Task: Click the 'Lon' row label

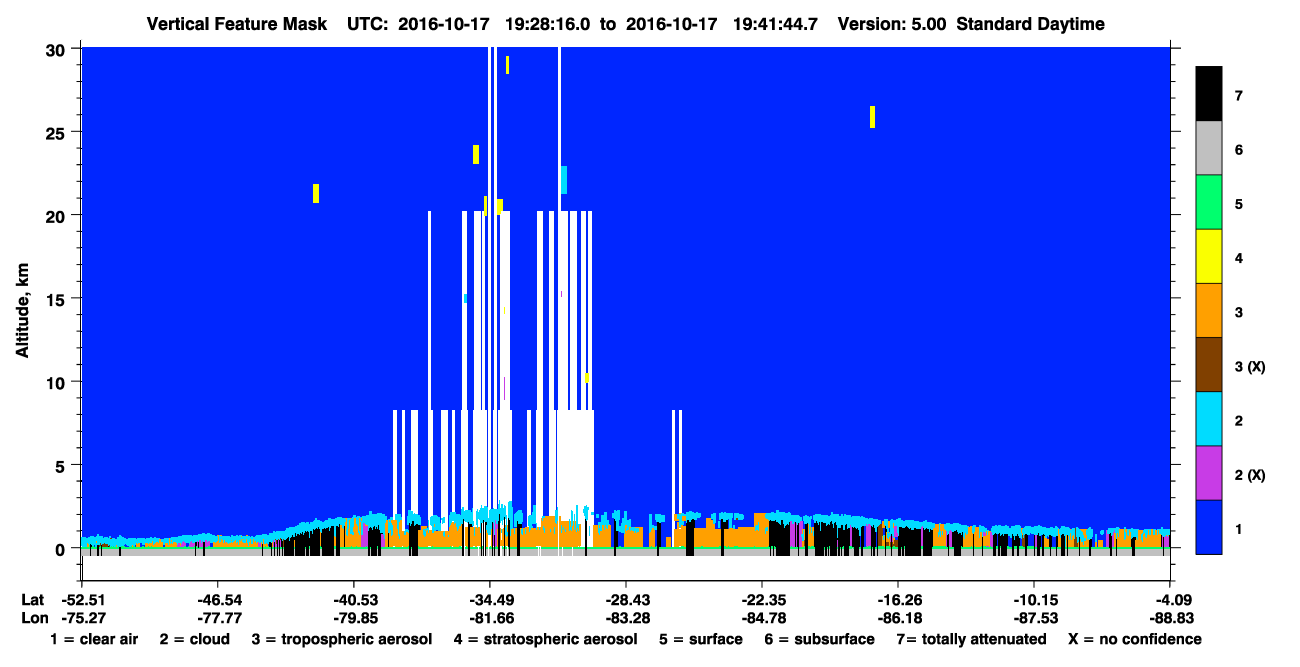Action: 33,618
